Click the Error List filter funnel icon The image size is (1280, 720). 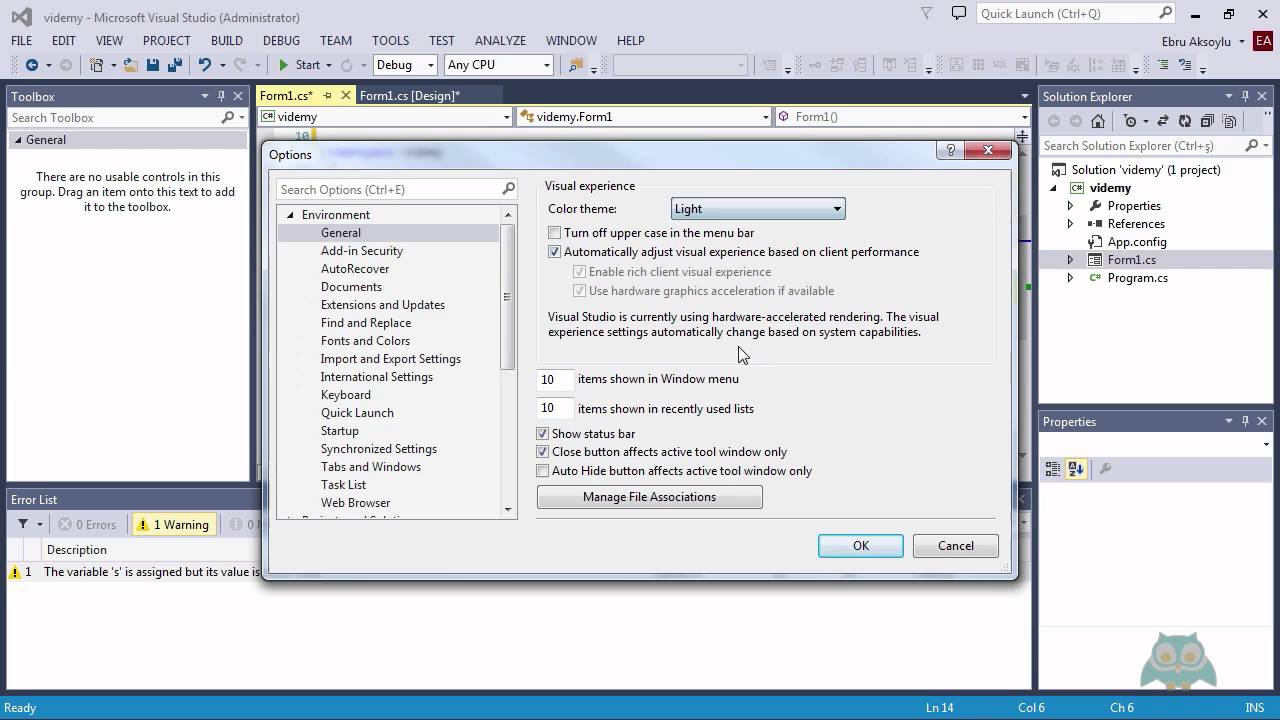coord(23,524)
